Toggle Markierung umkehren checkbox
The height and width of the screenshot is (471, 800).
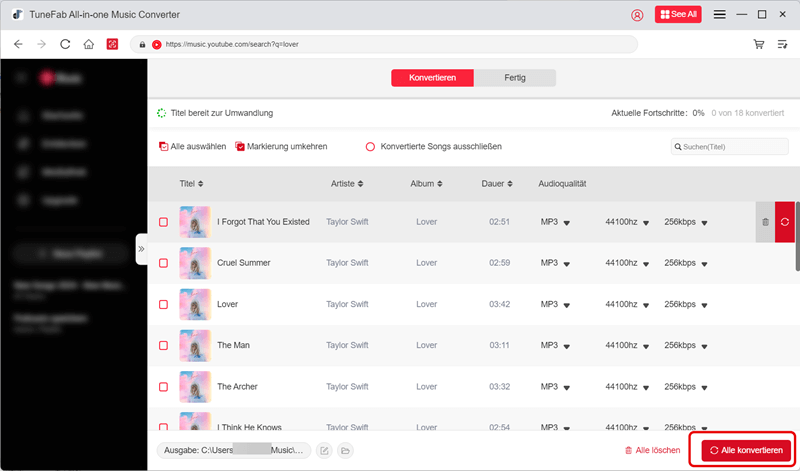(x=240, y=146)
